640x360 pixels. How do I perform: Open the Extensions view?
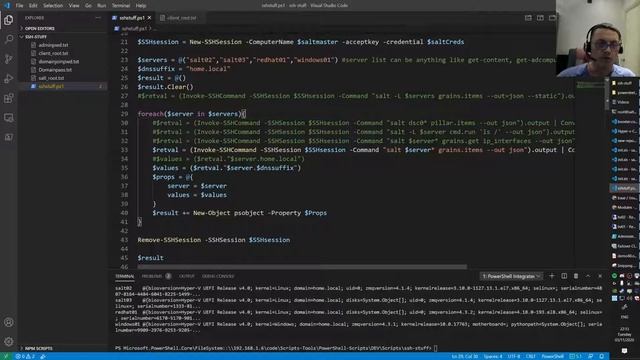point(9,98)
